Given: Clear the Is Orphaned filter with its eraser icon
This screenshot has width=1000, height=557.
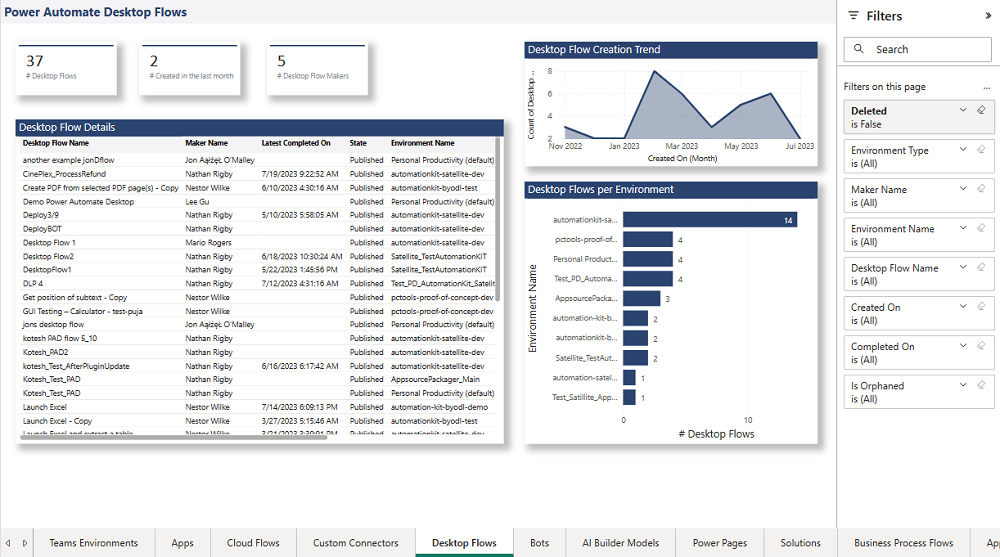Looking at the screenshot, I should pyautogui.click(x=981, y=385).
